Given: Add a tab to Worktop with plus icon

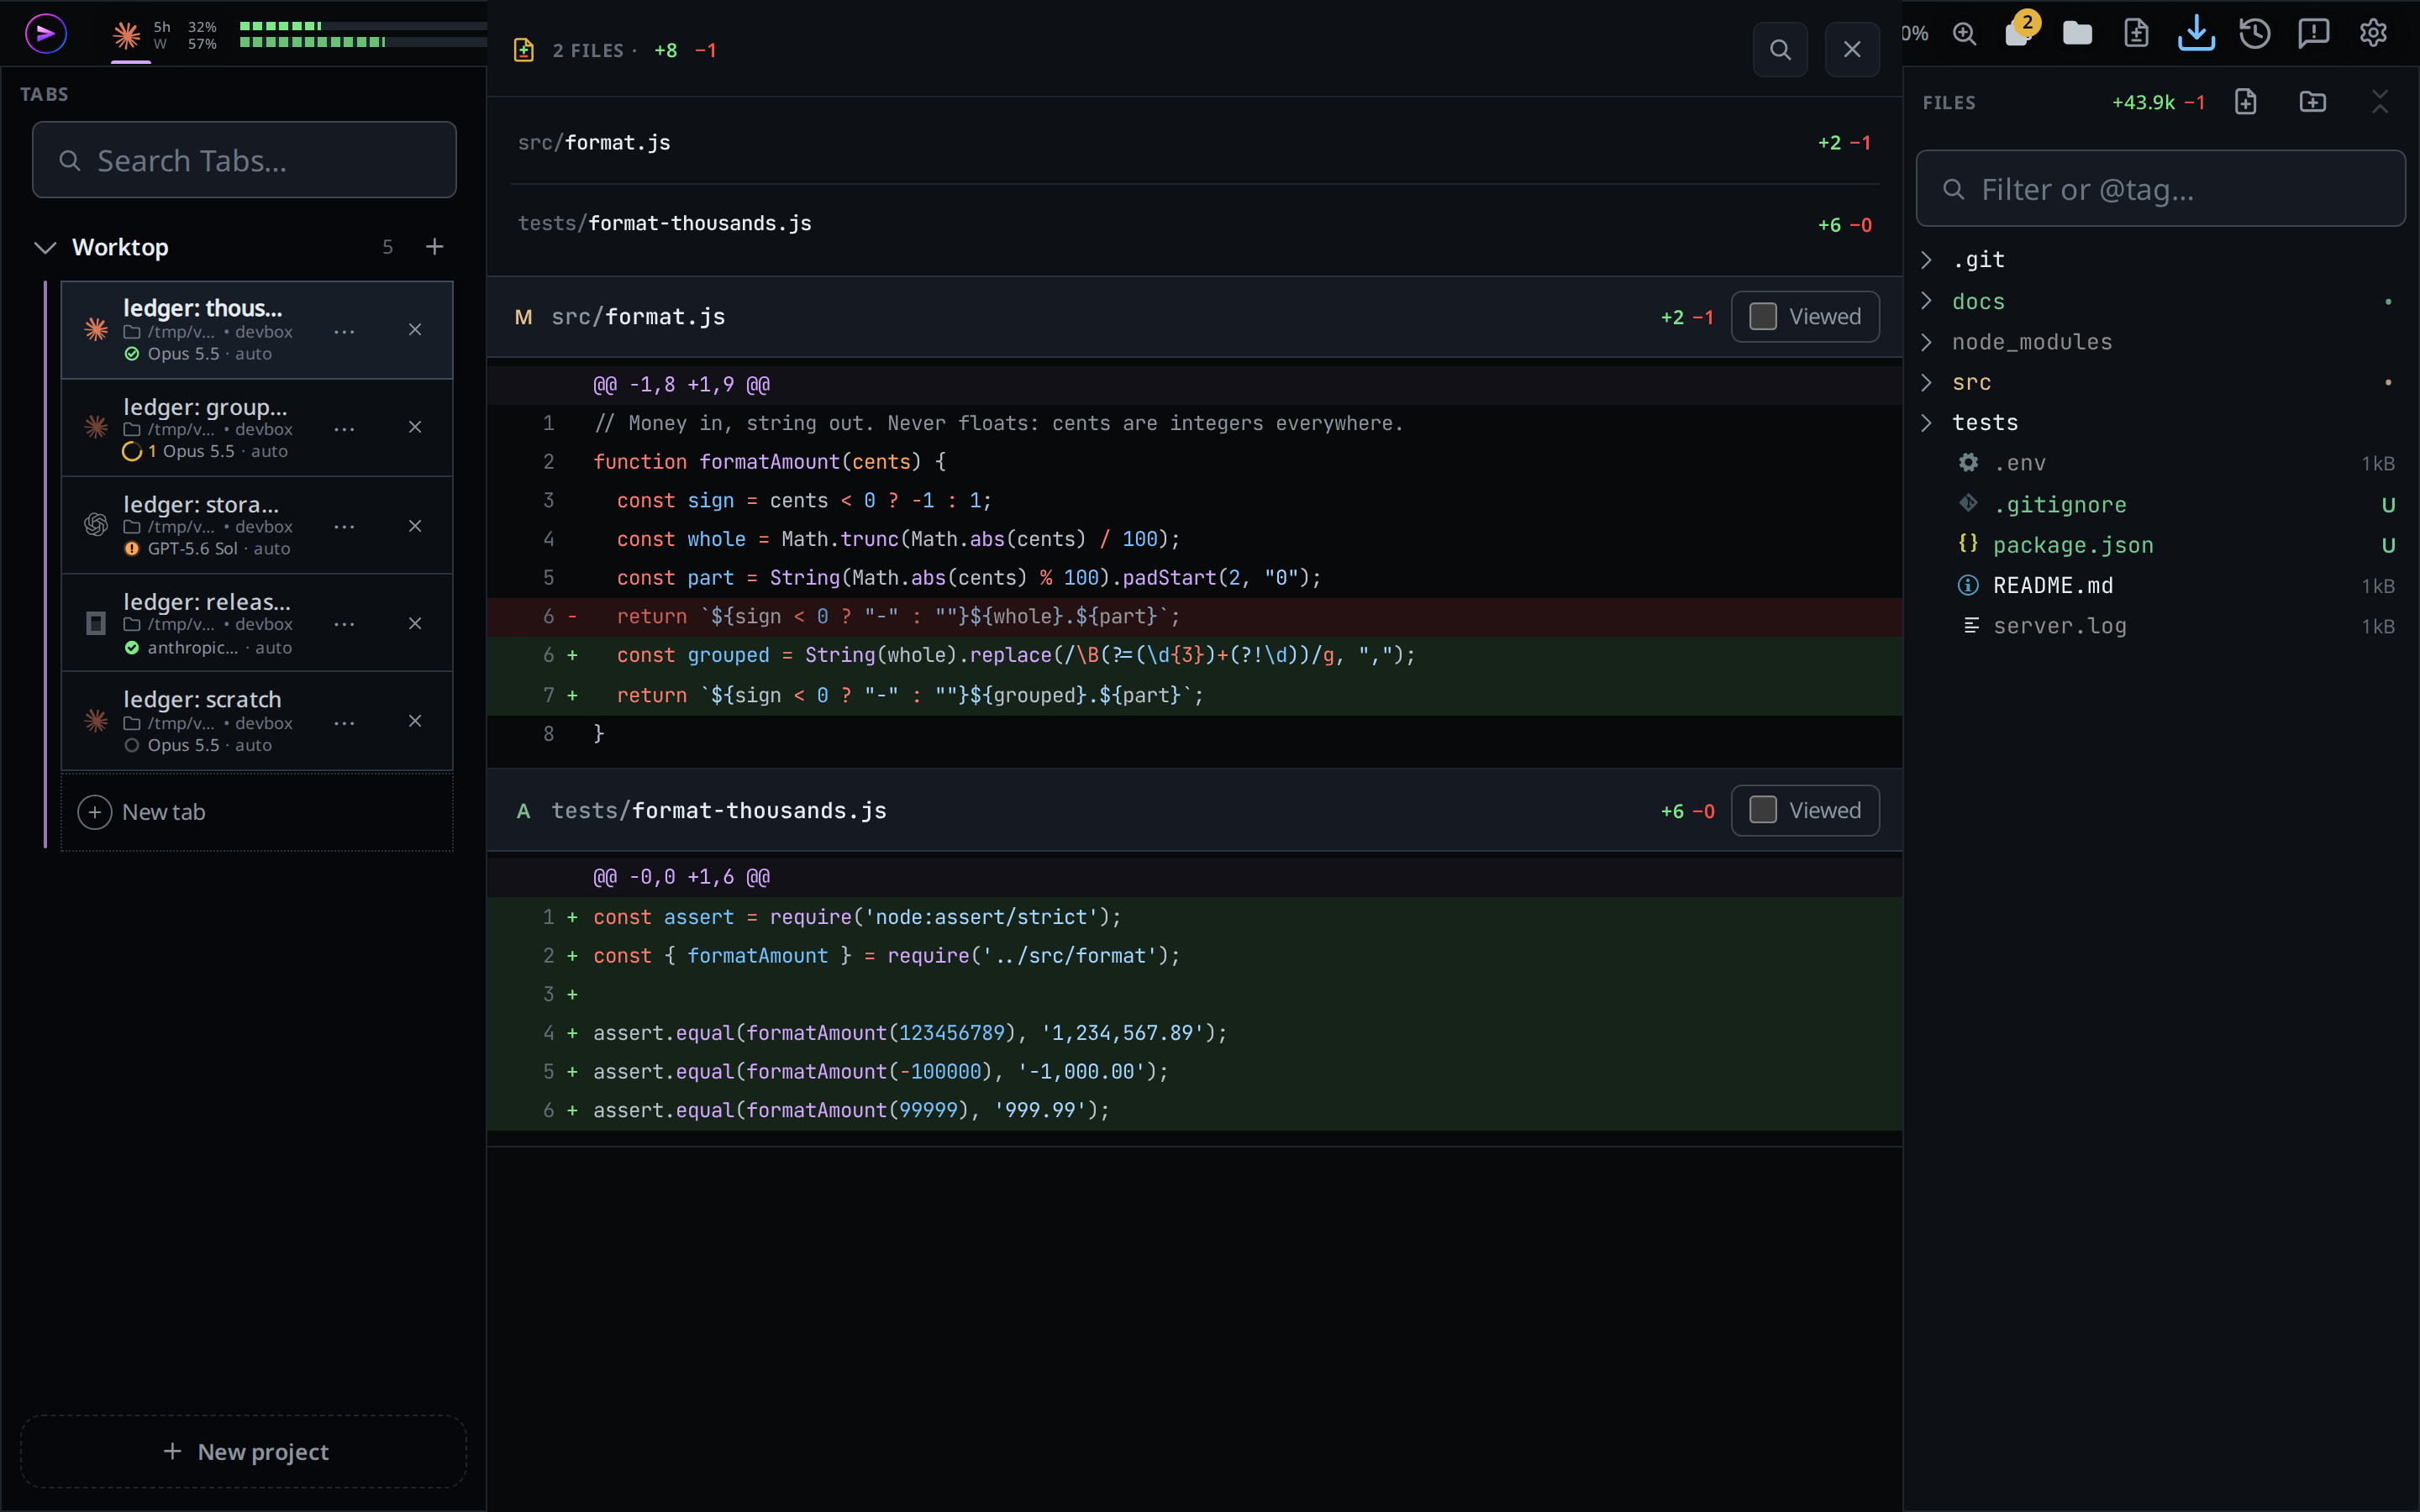Looking at the screenshot, I should click(x=434, y=247).
